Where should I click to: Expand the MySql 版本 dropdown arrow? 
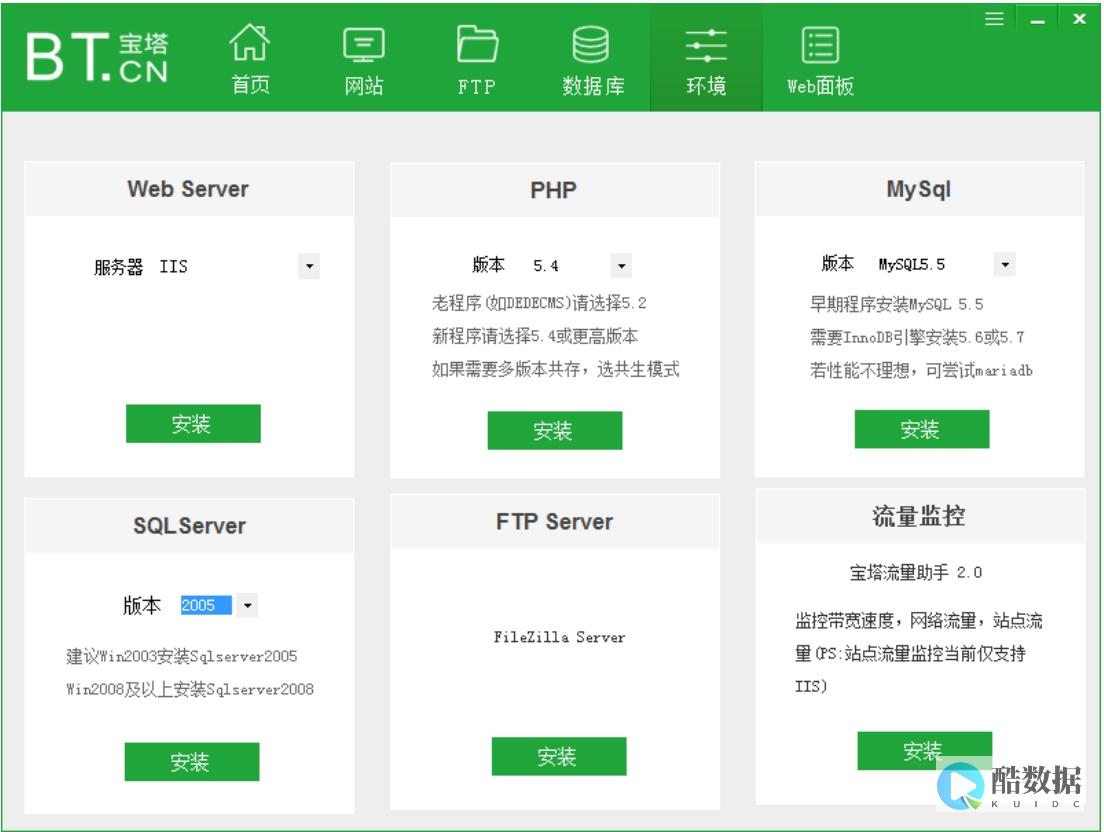point(1005,264)
